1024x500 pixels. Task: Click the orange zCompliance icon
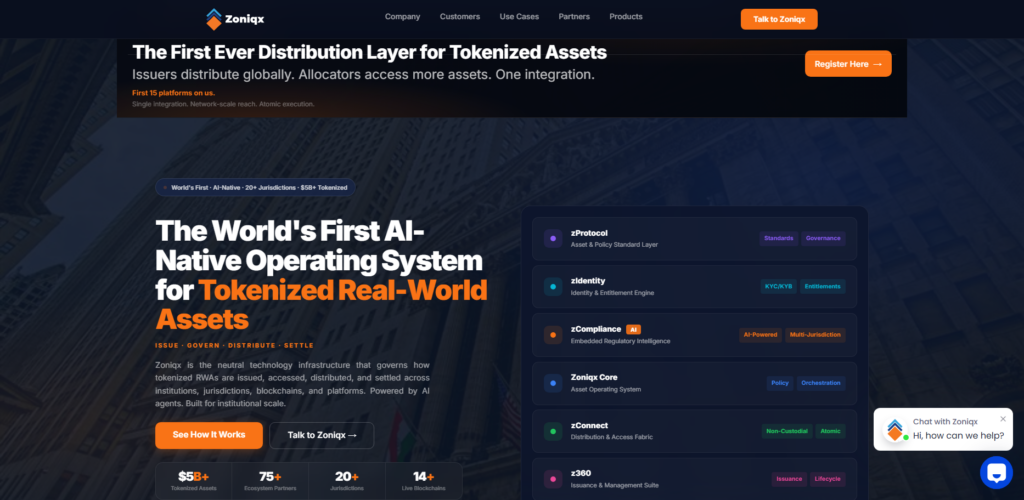(553, 334)
